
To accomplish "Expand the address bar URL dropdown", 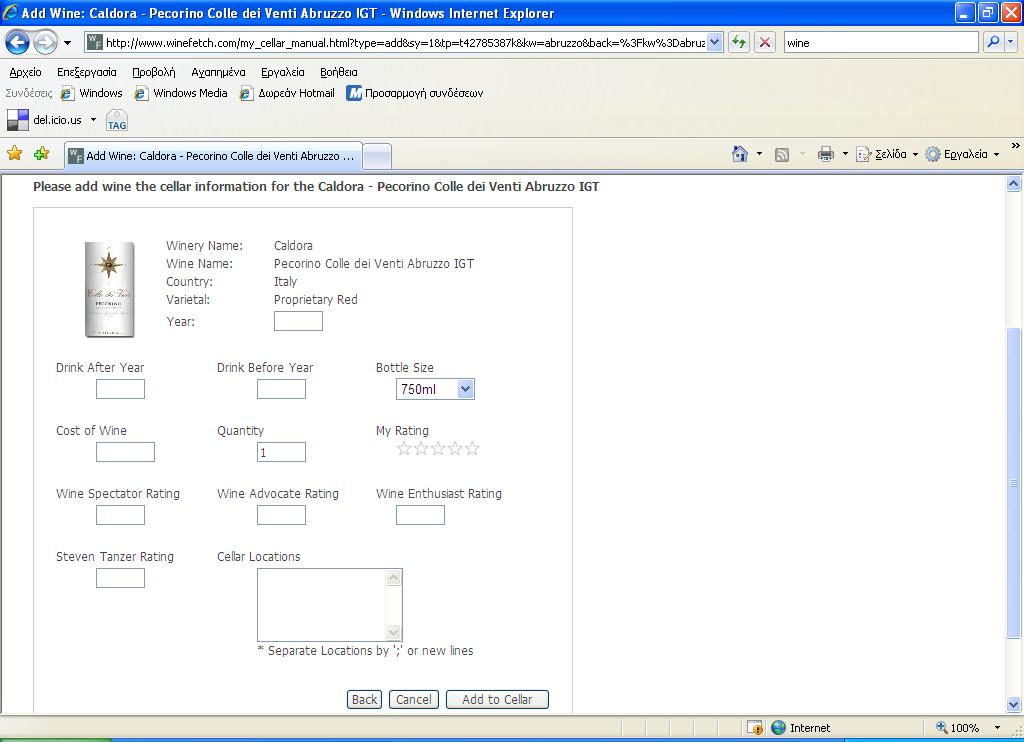I will pyautogui.click(x=714, y=42).
